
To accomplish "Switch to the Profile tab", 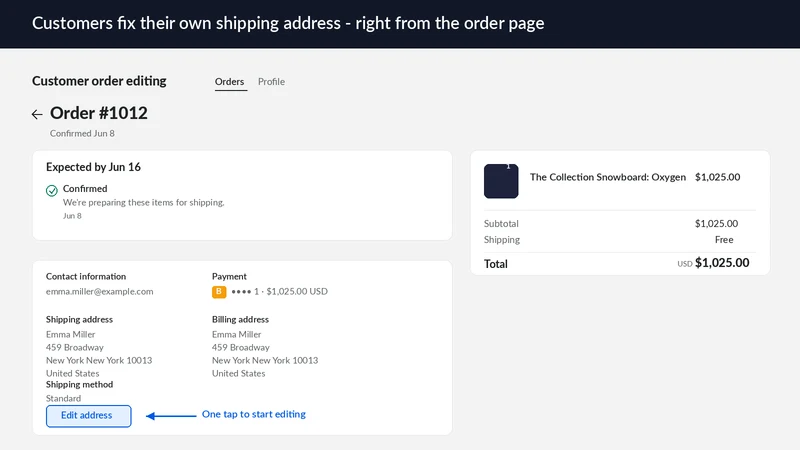I will click(x=271, y=82).
